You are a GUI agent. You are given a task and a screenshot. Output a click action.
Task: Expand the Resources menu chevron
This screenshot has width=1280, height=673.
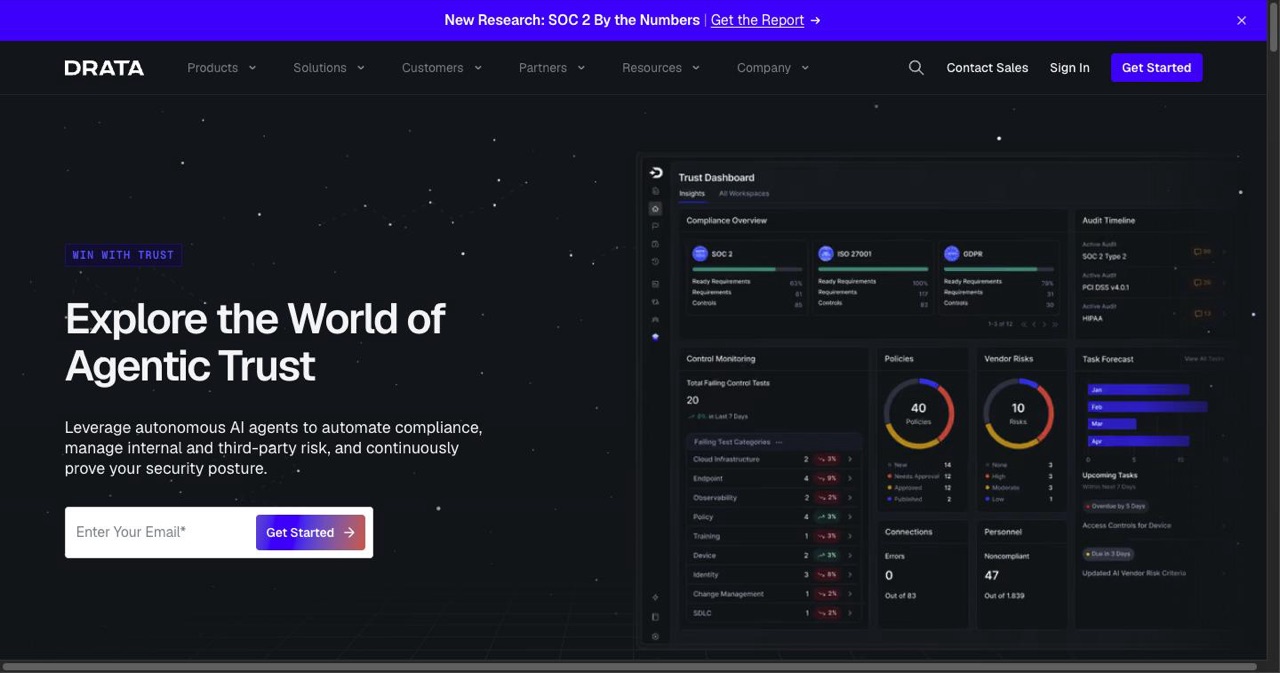point(696,68)
